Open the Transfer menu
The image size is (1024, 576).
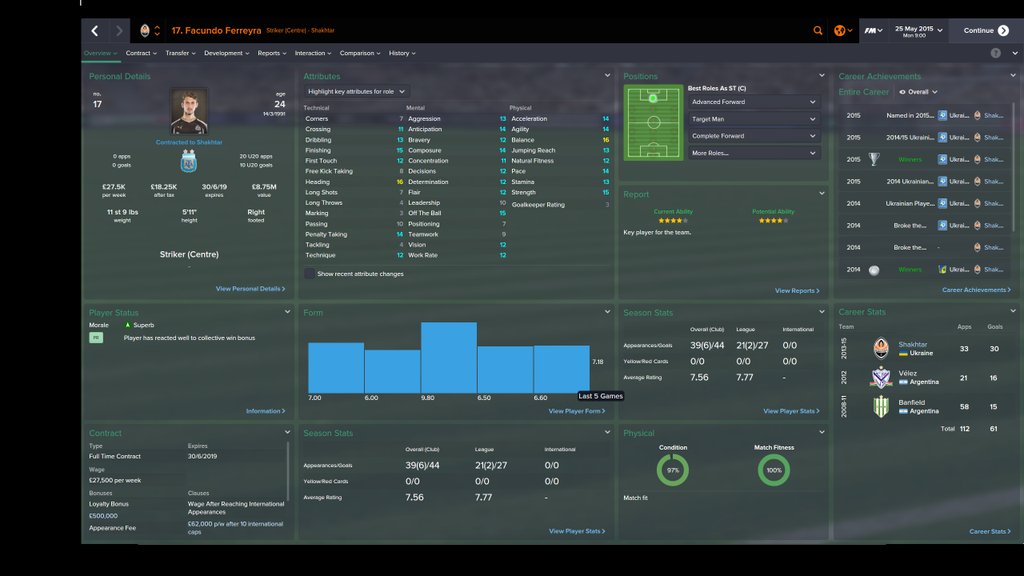click(x=179, y=53)
